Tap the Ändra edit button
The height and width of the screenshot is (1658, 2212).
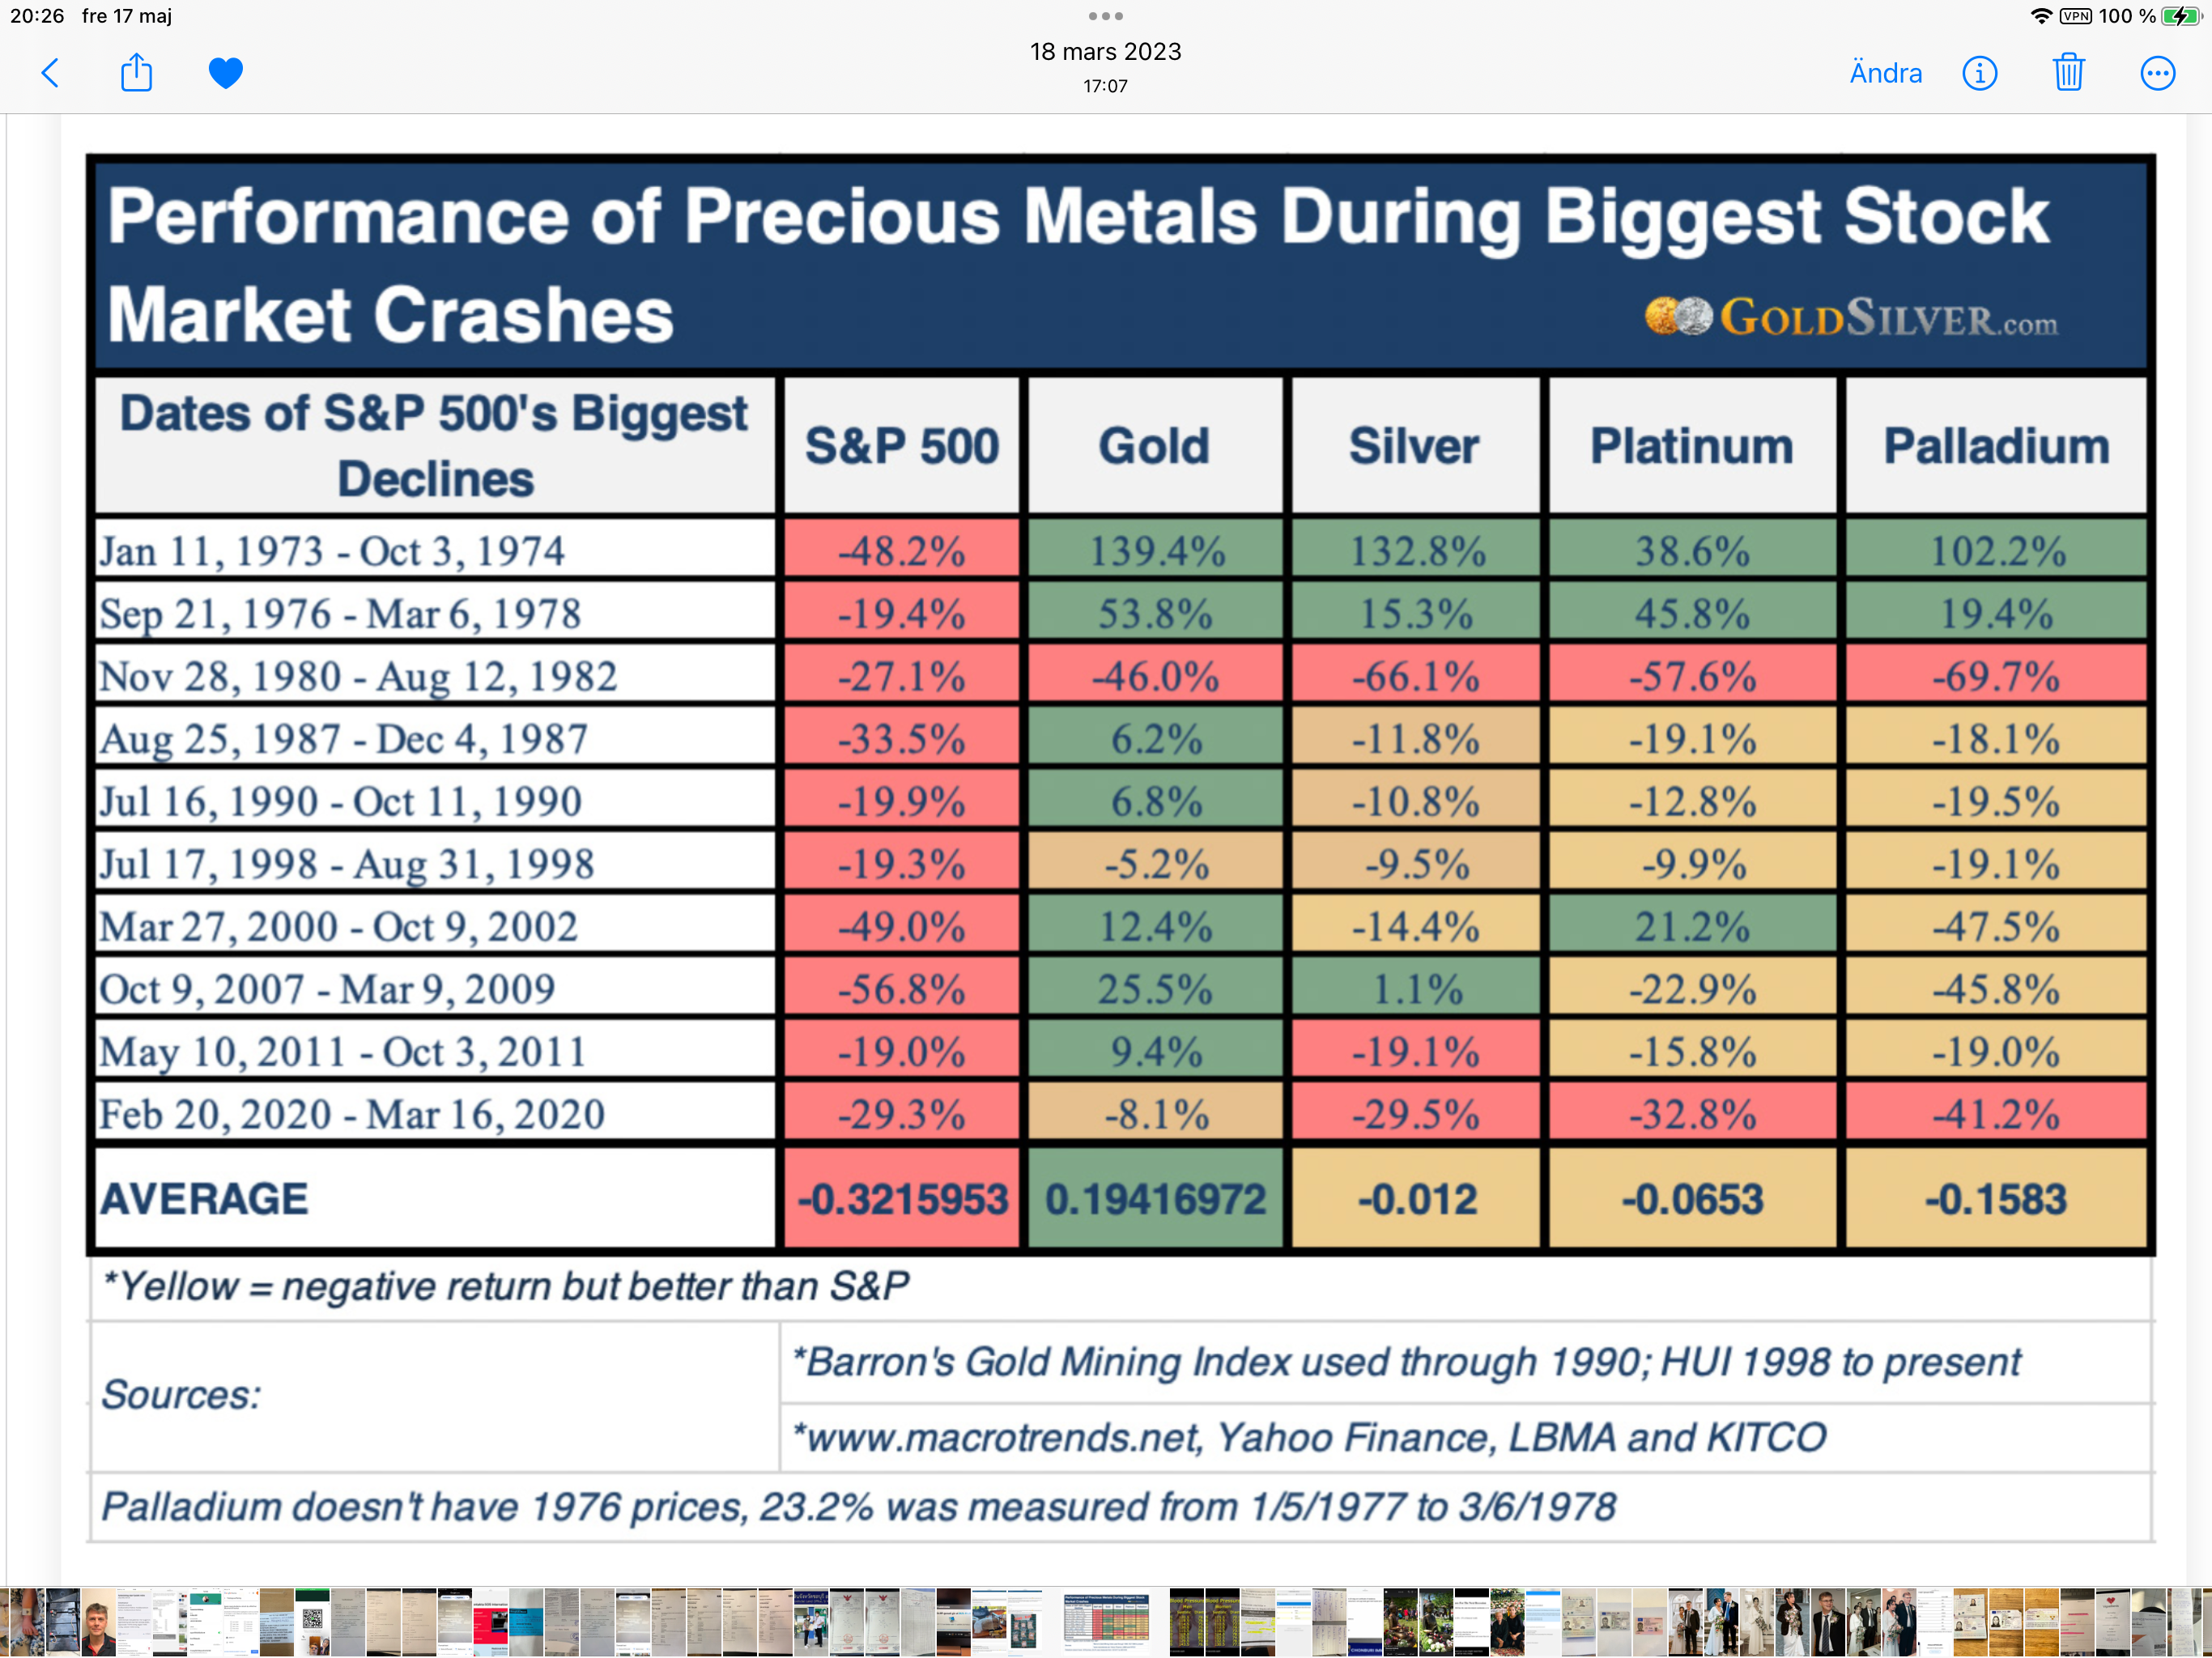click(x=1885, y=73)
